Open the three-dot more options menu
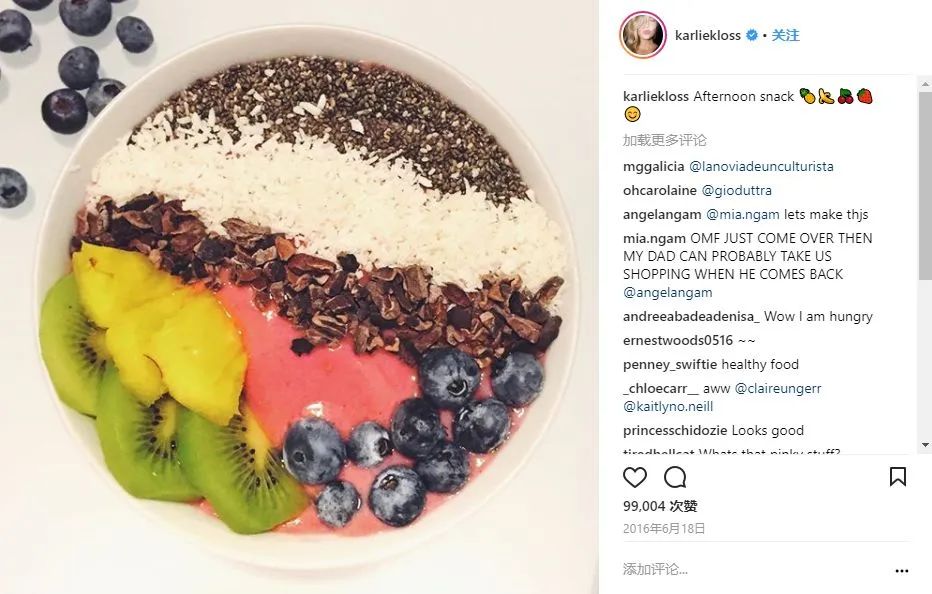 click(902, 571)
